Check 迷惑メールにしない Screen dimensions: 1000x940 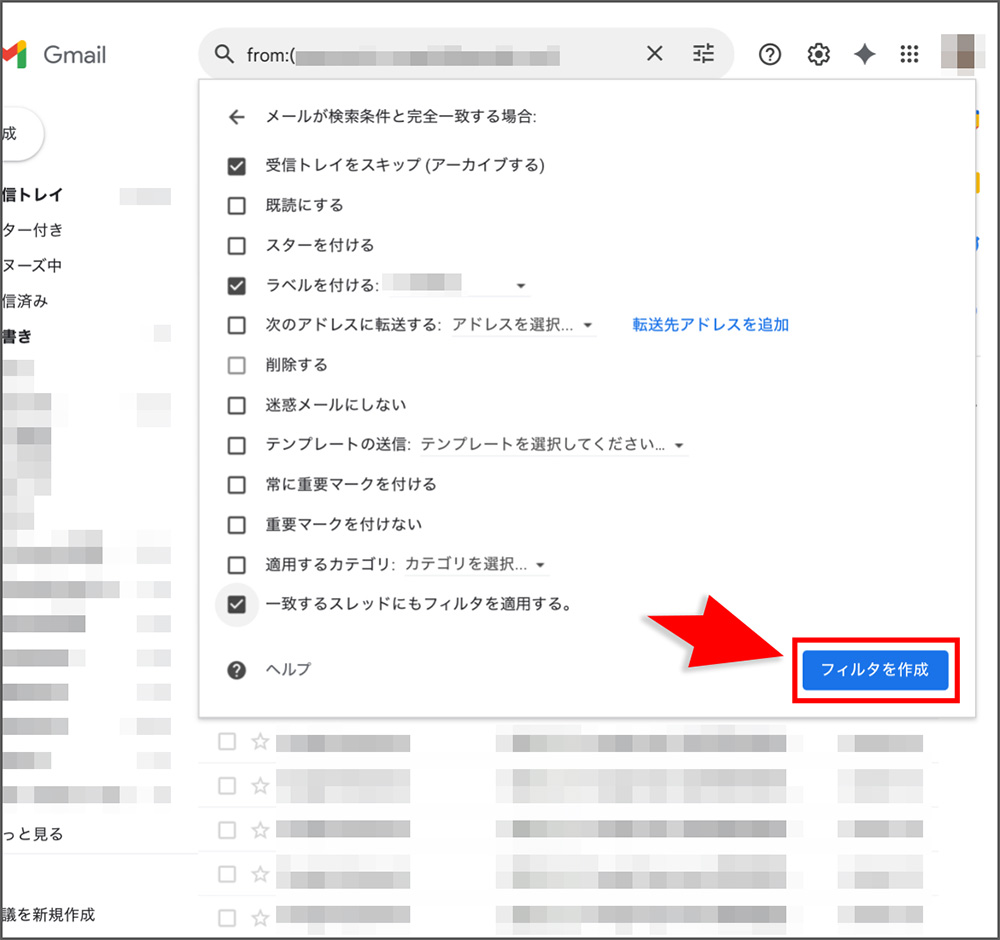237,406
